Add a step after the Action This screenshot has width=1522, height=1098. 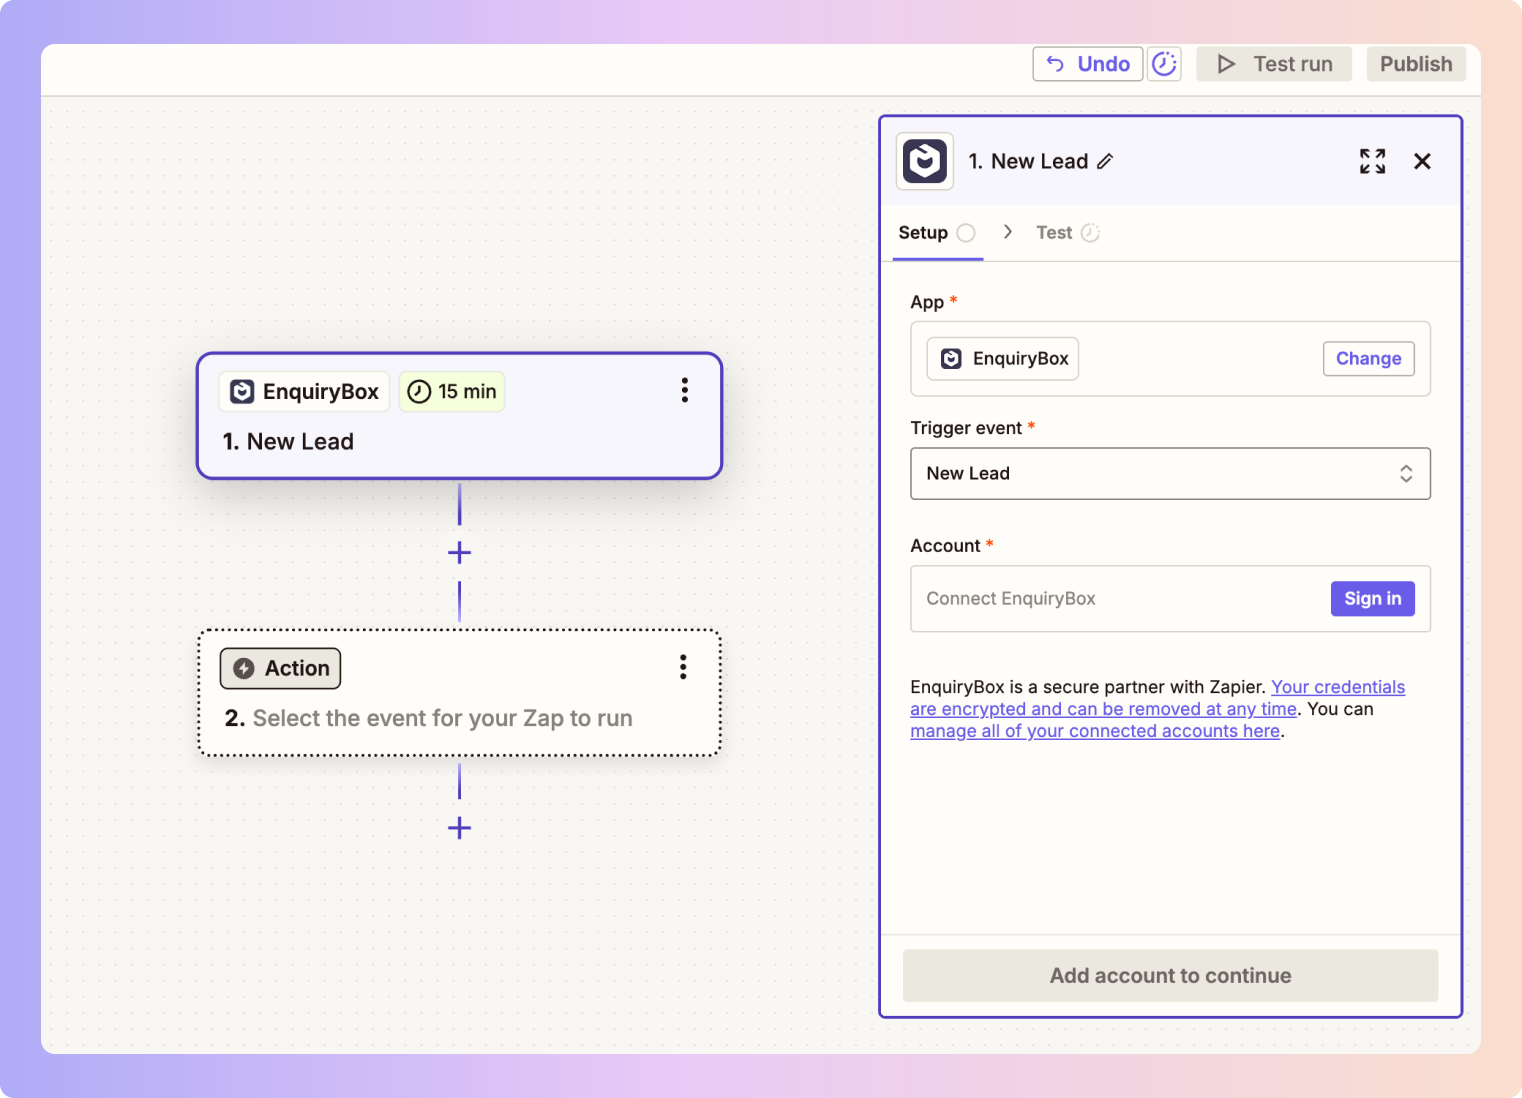(x=459, y=828)
